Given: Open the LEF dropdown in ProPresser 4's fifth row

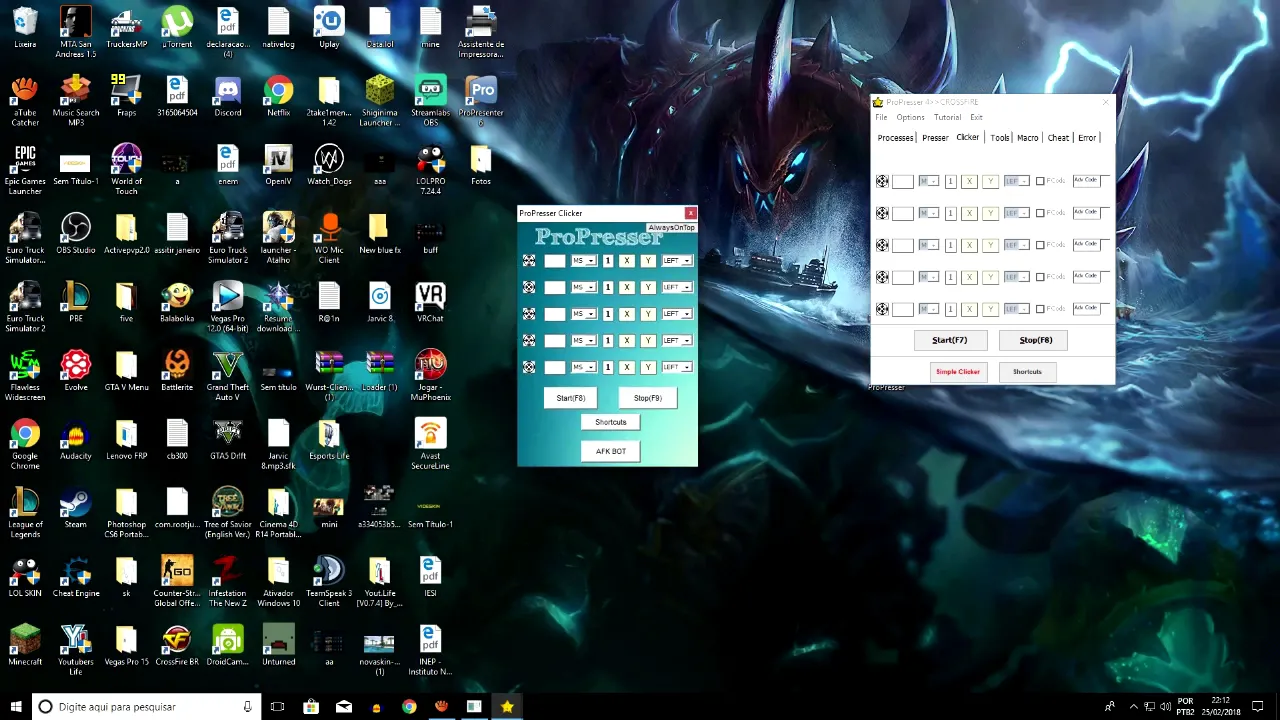Looking at the screenshot, I should (x=1017, y=309).
